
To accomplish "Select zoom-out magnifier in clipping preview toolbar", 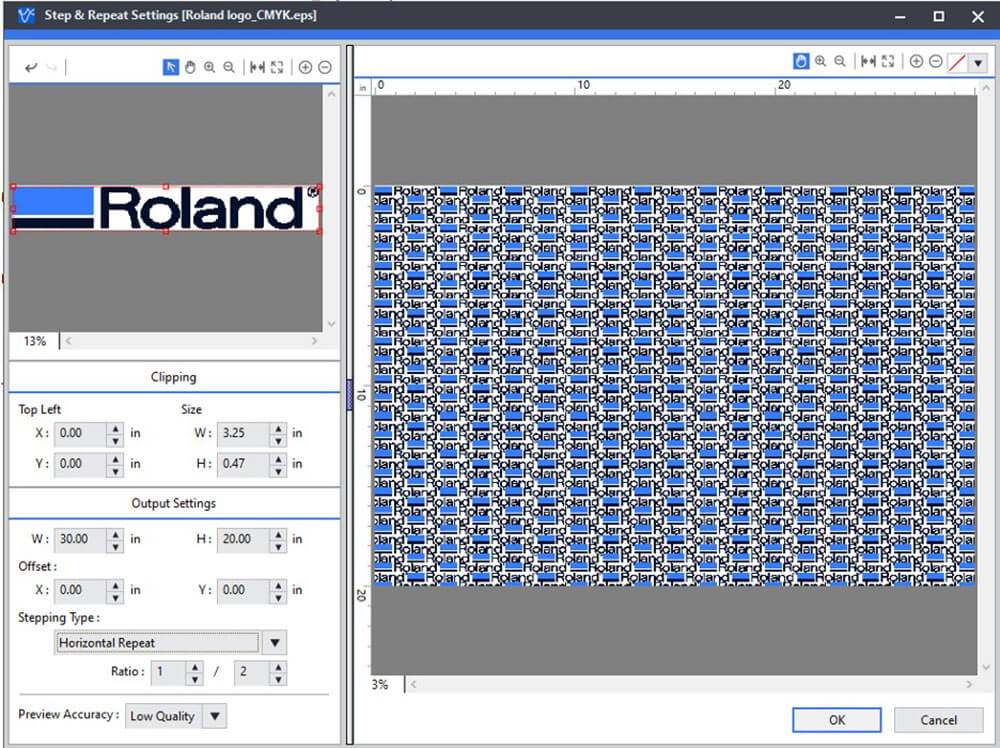I will [229, 67].
